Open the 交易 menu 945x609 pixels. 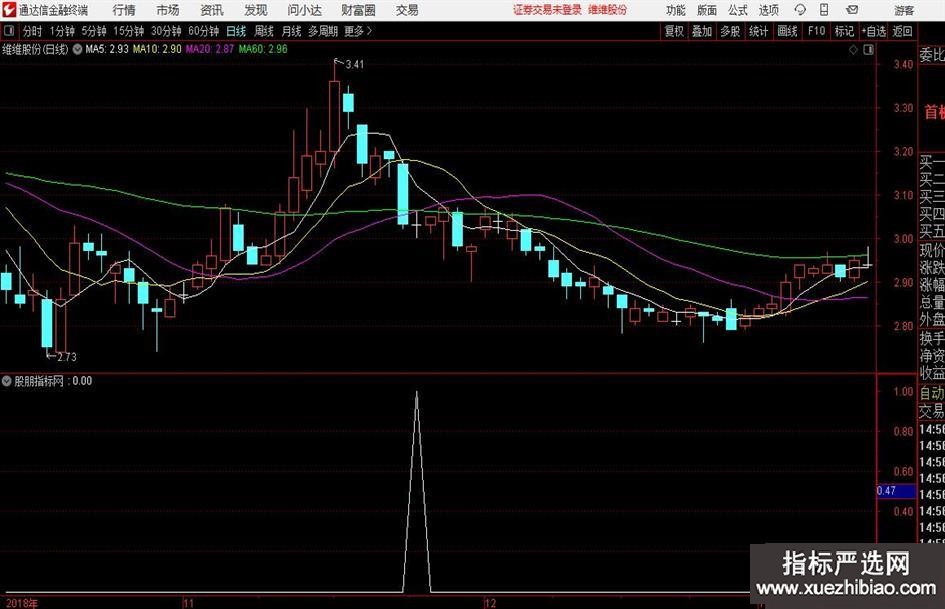click(407, 10)
